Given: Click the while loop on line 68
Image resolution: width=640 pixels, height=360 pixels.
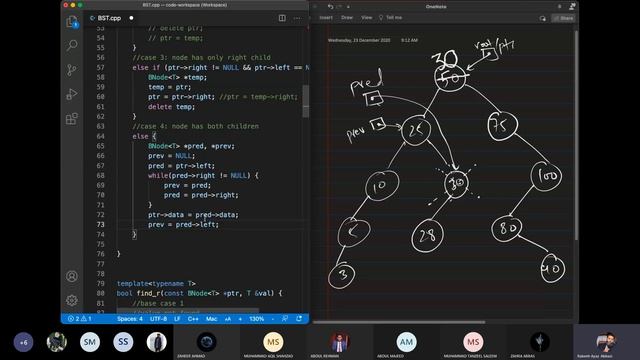Looking at the screenshot, I should pyautogui.click(x=203, y=176).
